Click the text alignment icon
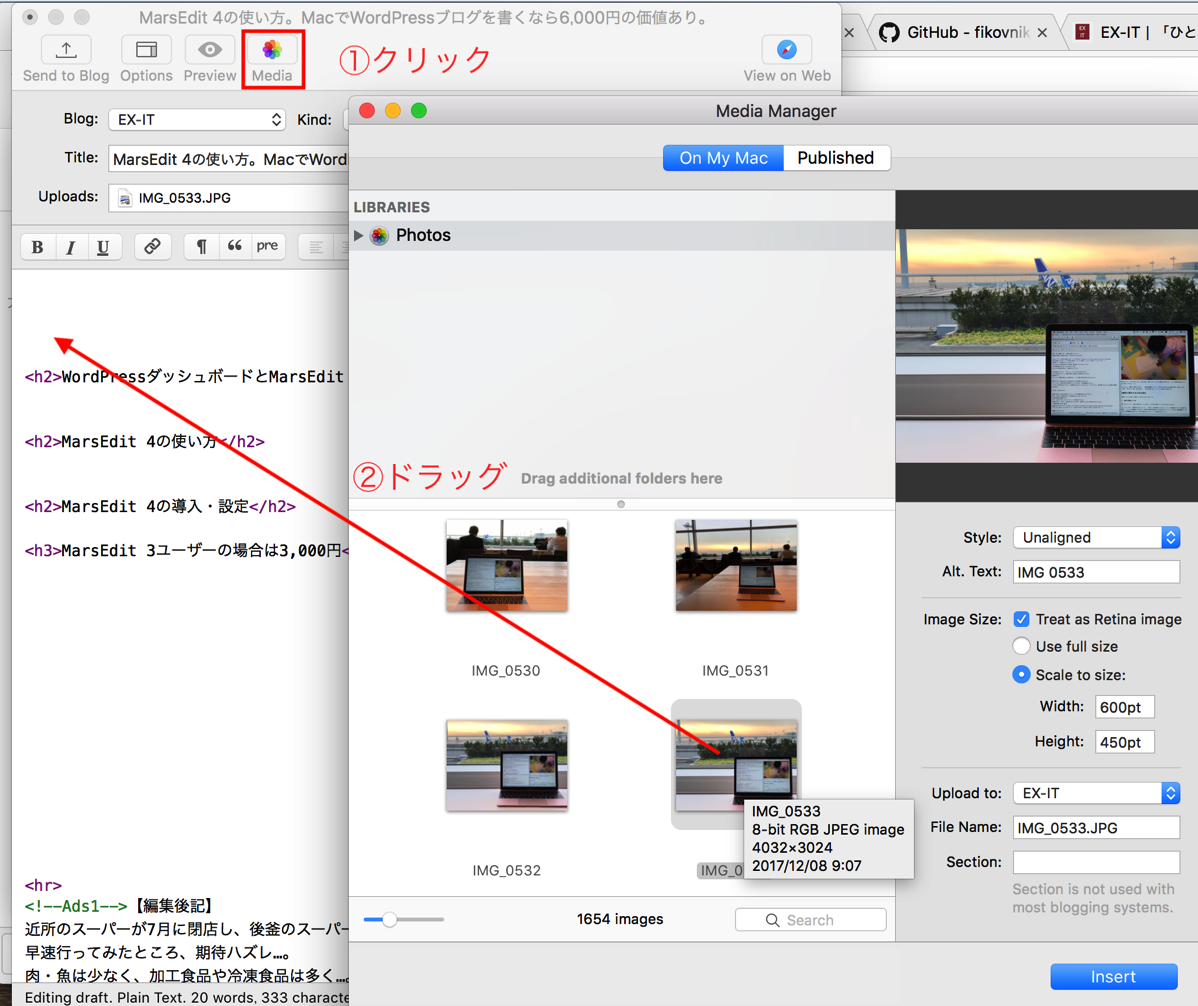1198x1006 pixels. 316,247
